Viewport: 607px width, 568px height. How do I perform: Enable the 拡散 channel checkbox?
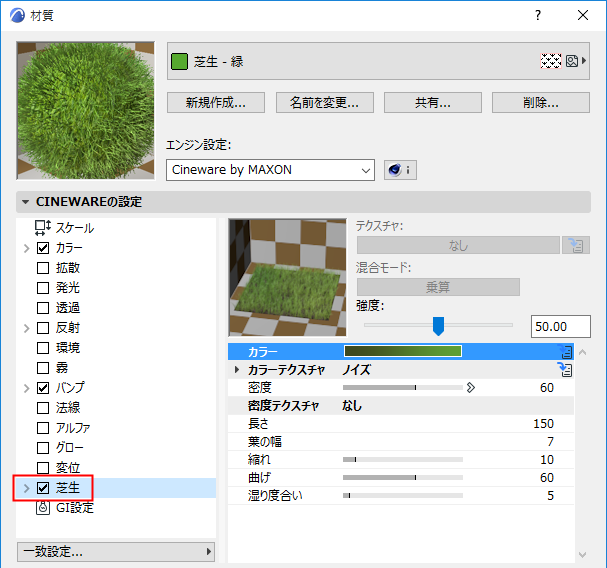(x=43, y=268)
